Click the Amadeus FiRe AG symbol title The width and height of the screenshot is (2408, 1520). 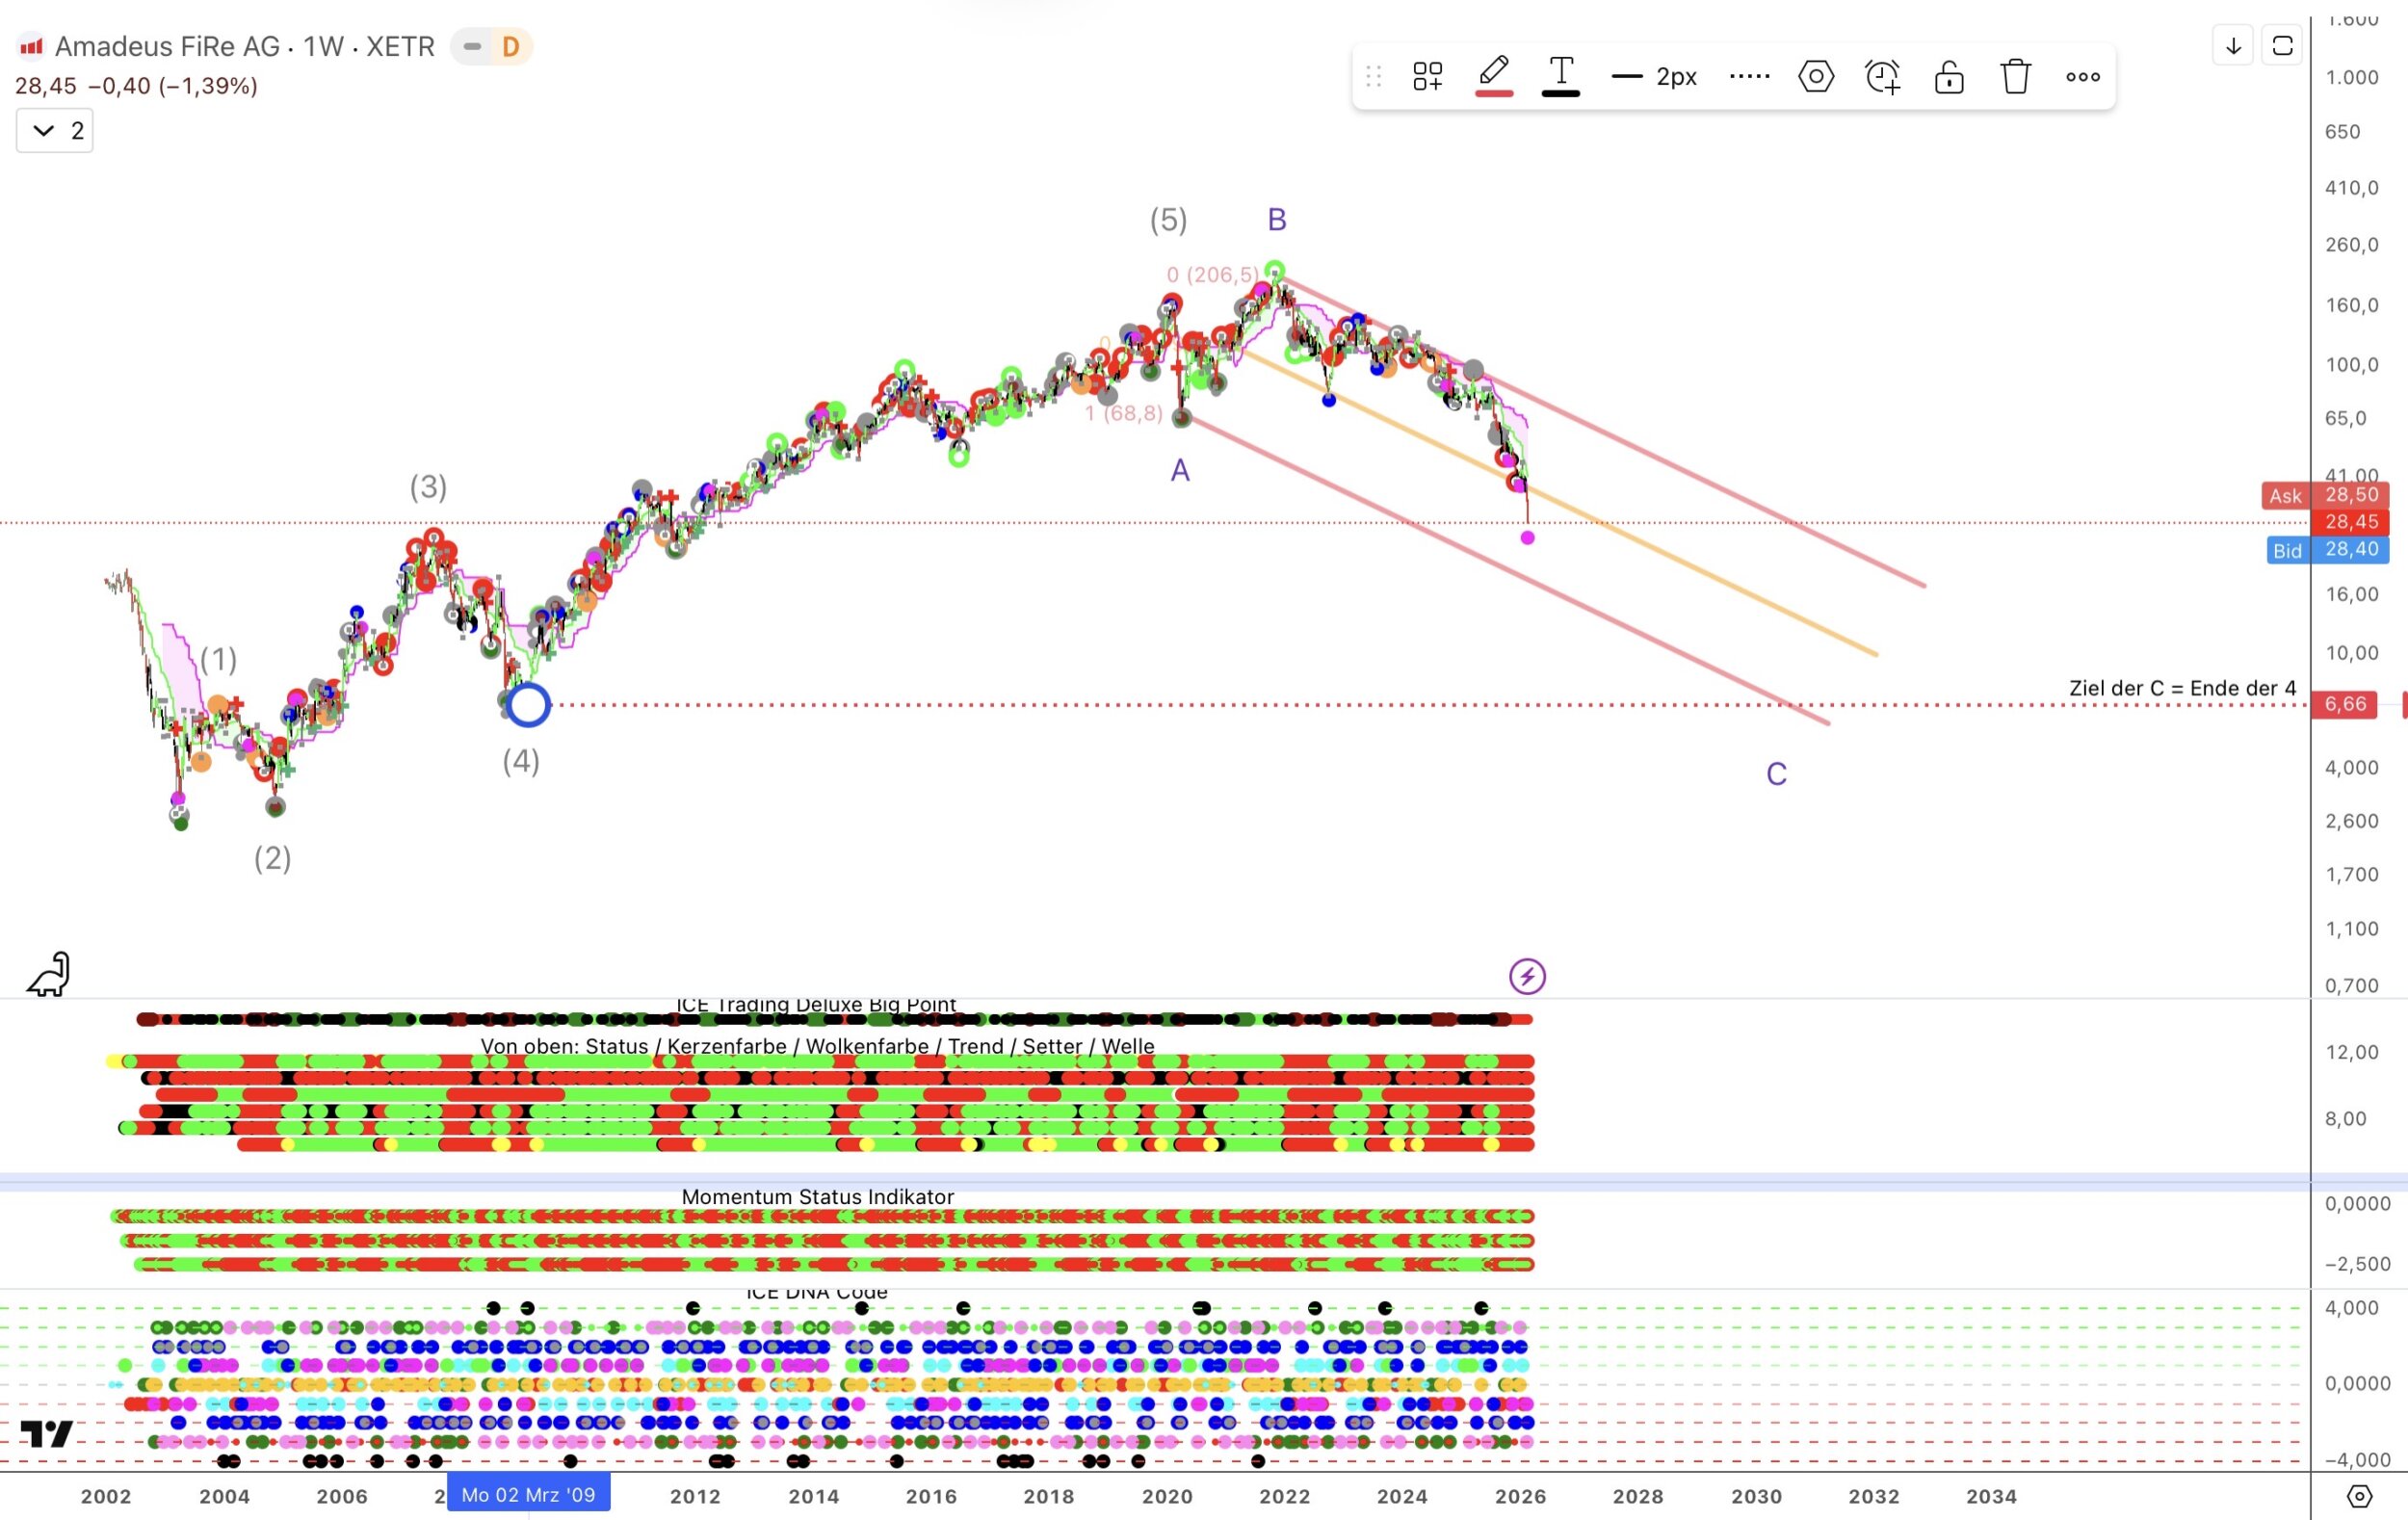click(x=167, y=46)
